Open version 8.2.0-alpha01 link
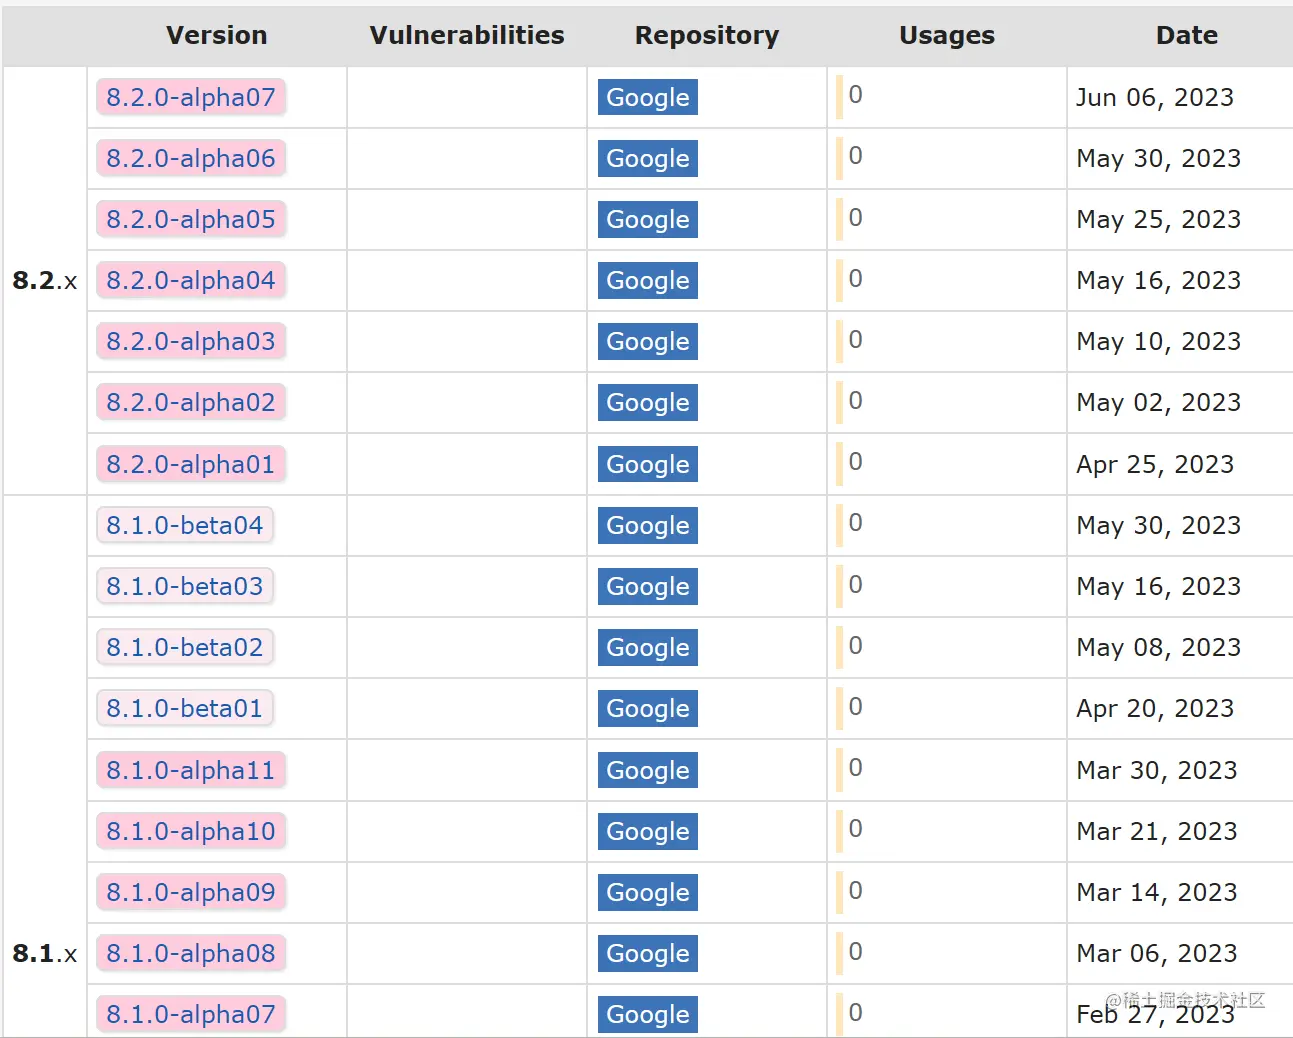 (x=191, y=464)
